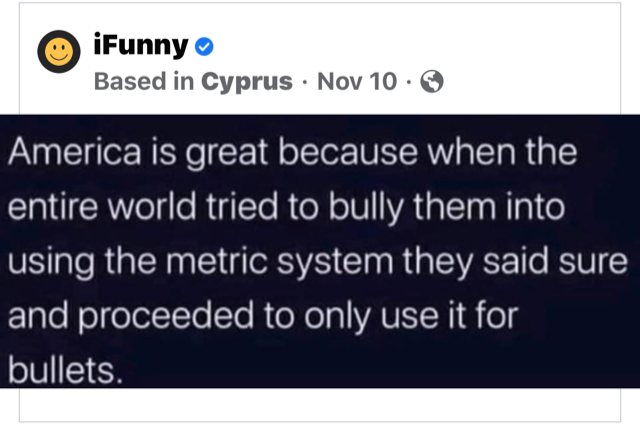Screen dimensions: 640x435
Task: Click the word 'bully' in the image
Action: tap(366, 207)
